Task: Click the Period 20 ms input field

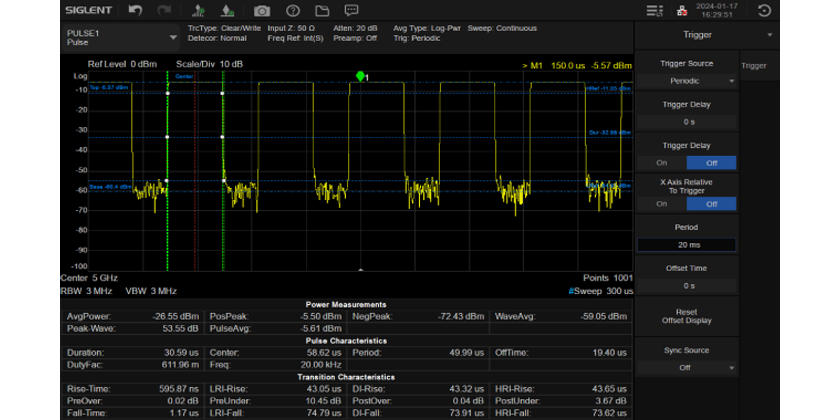Action: (685, 244)
